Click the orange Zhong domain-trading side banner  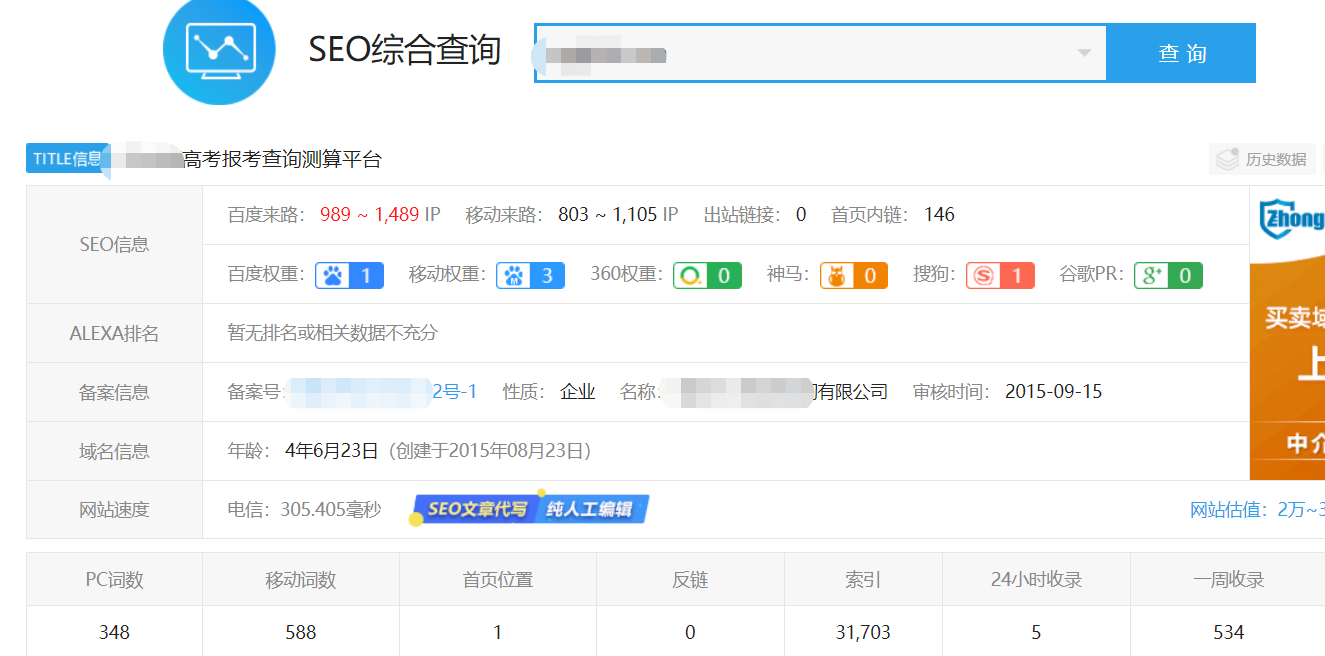(x=1290, y=330)
